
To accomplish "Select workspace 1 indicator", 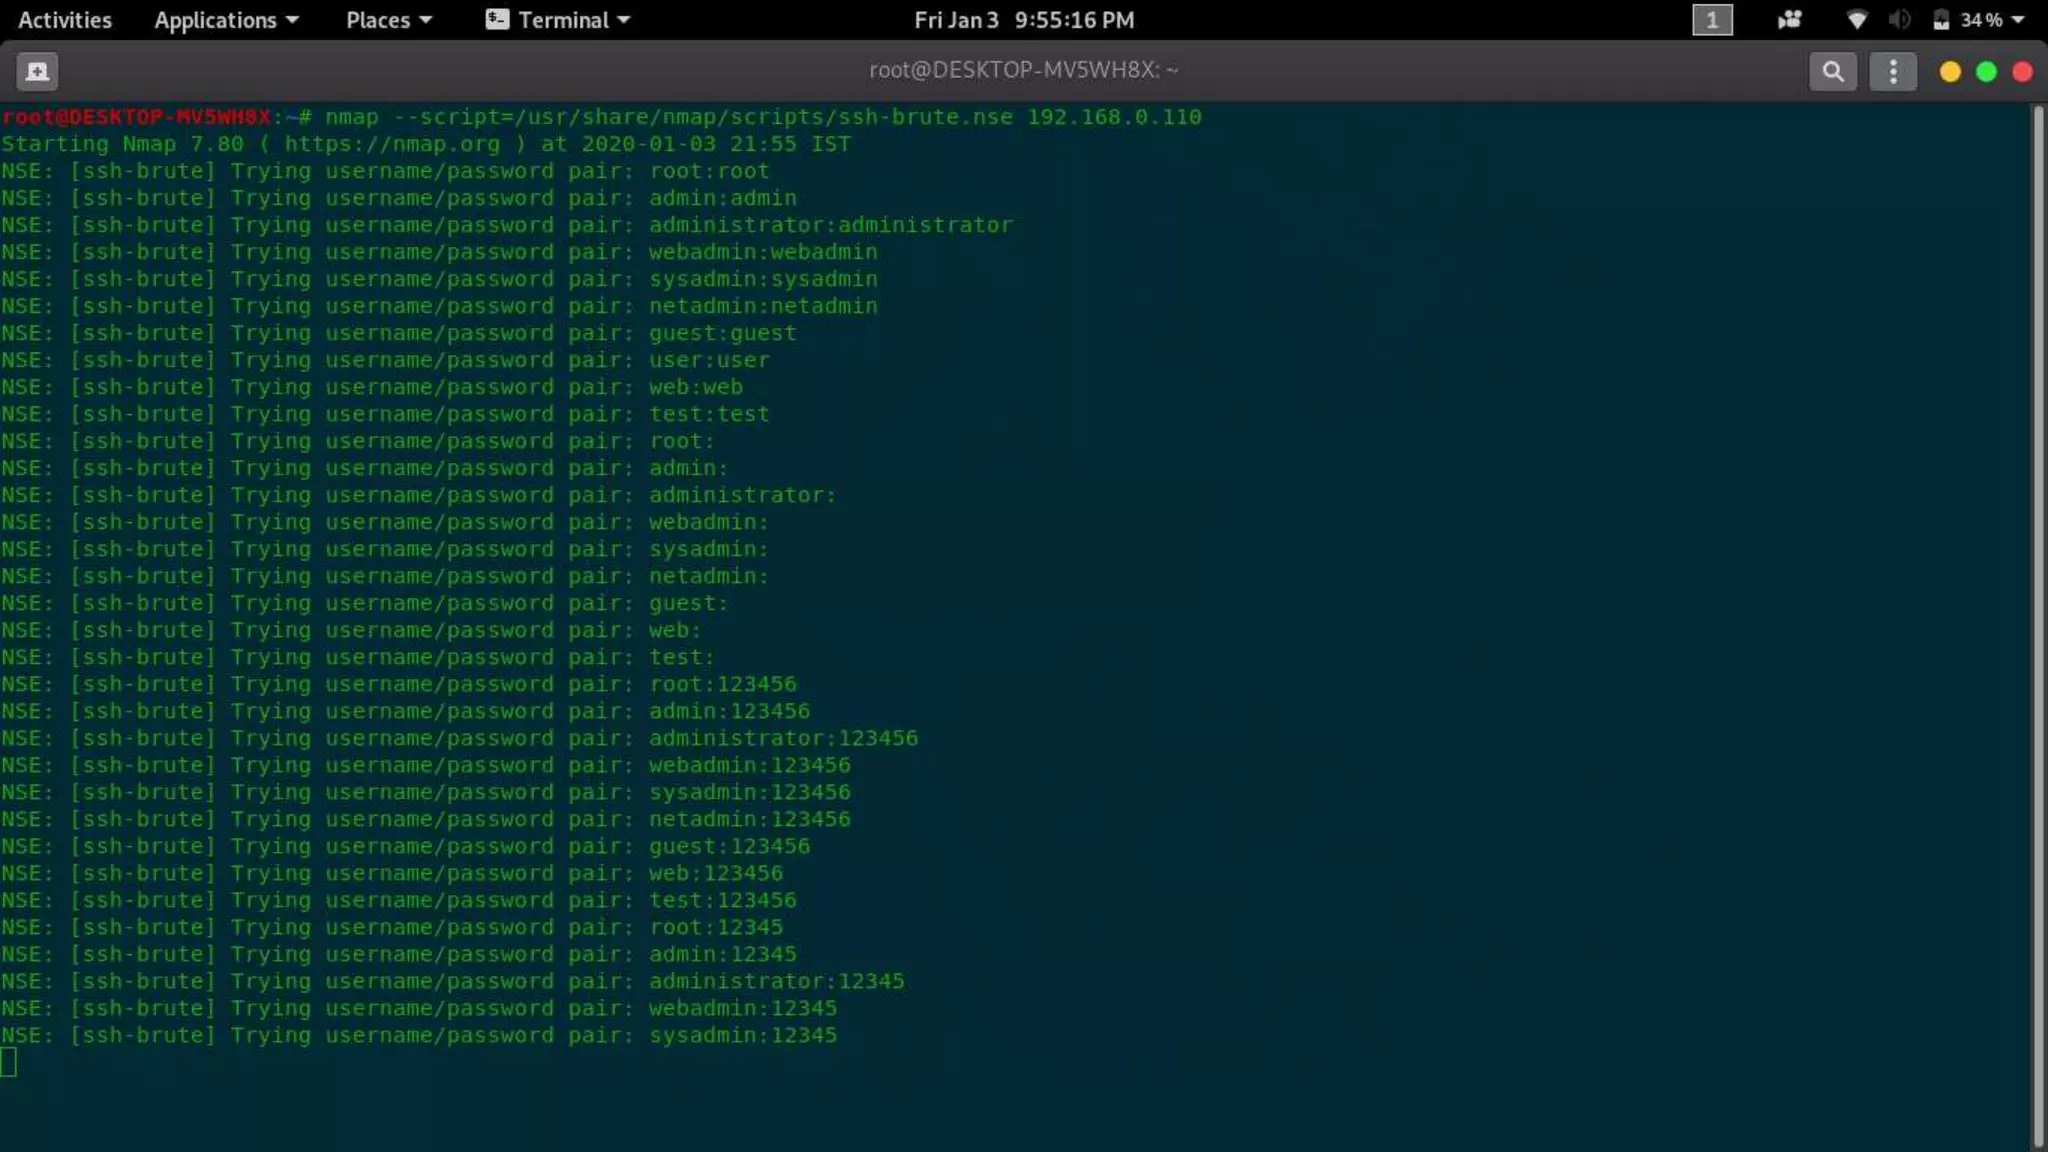I will (1711, 20).
